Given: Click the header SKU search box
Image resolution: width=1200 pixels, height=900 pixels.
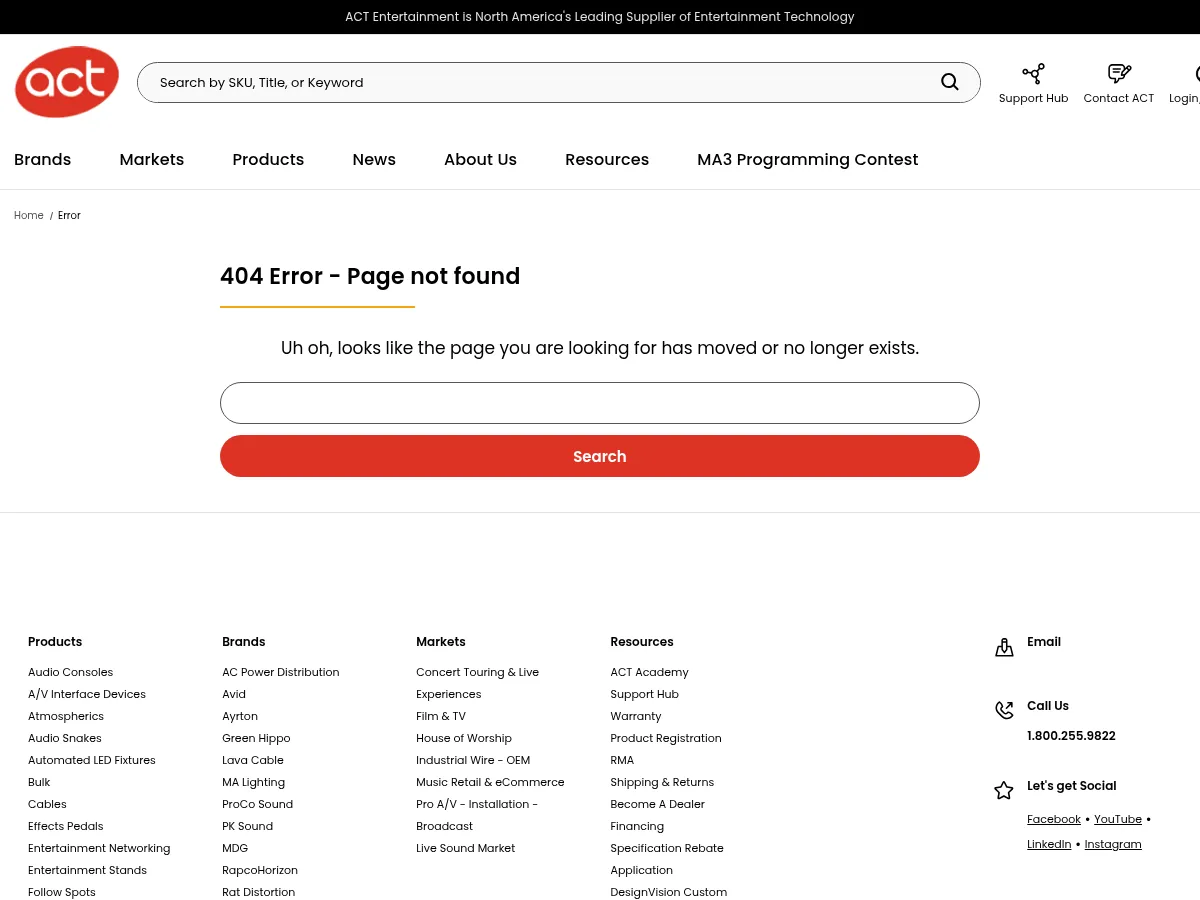Looking at the screenshot, I should click(x=540, y=83).
